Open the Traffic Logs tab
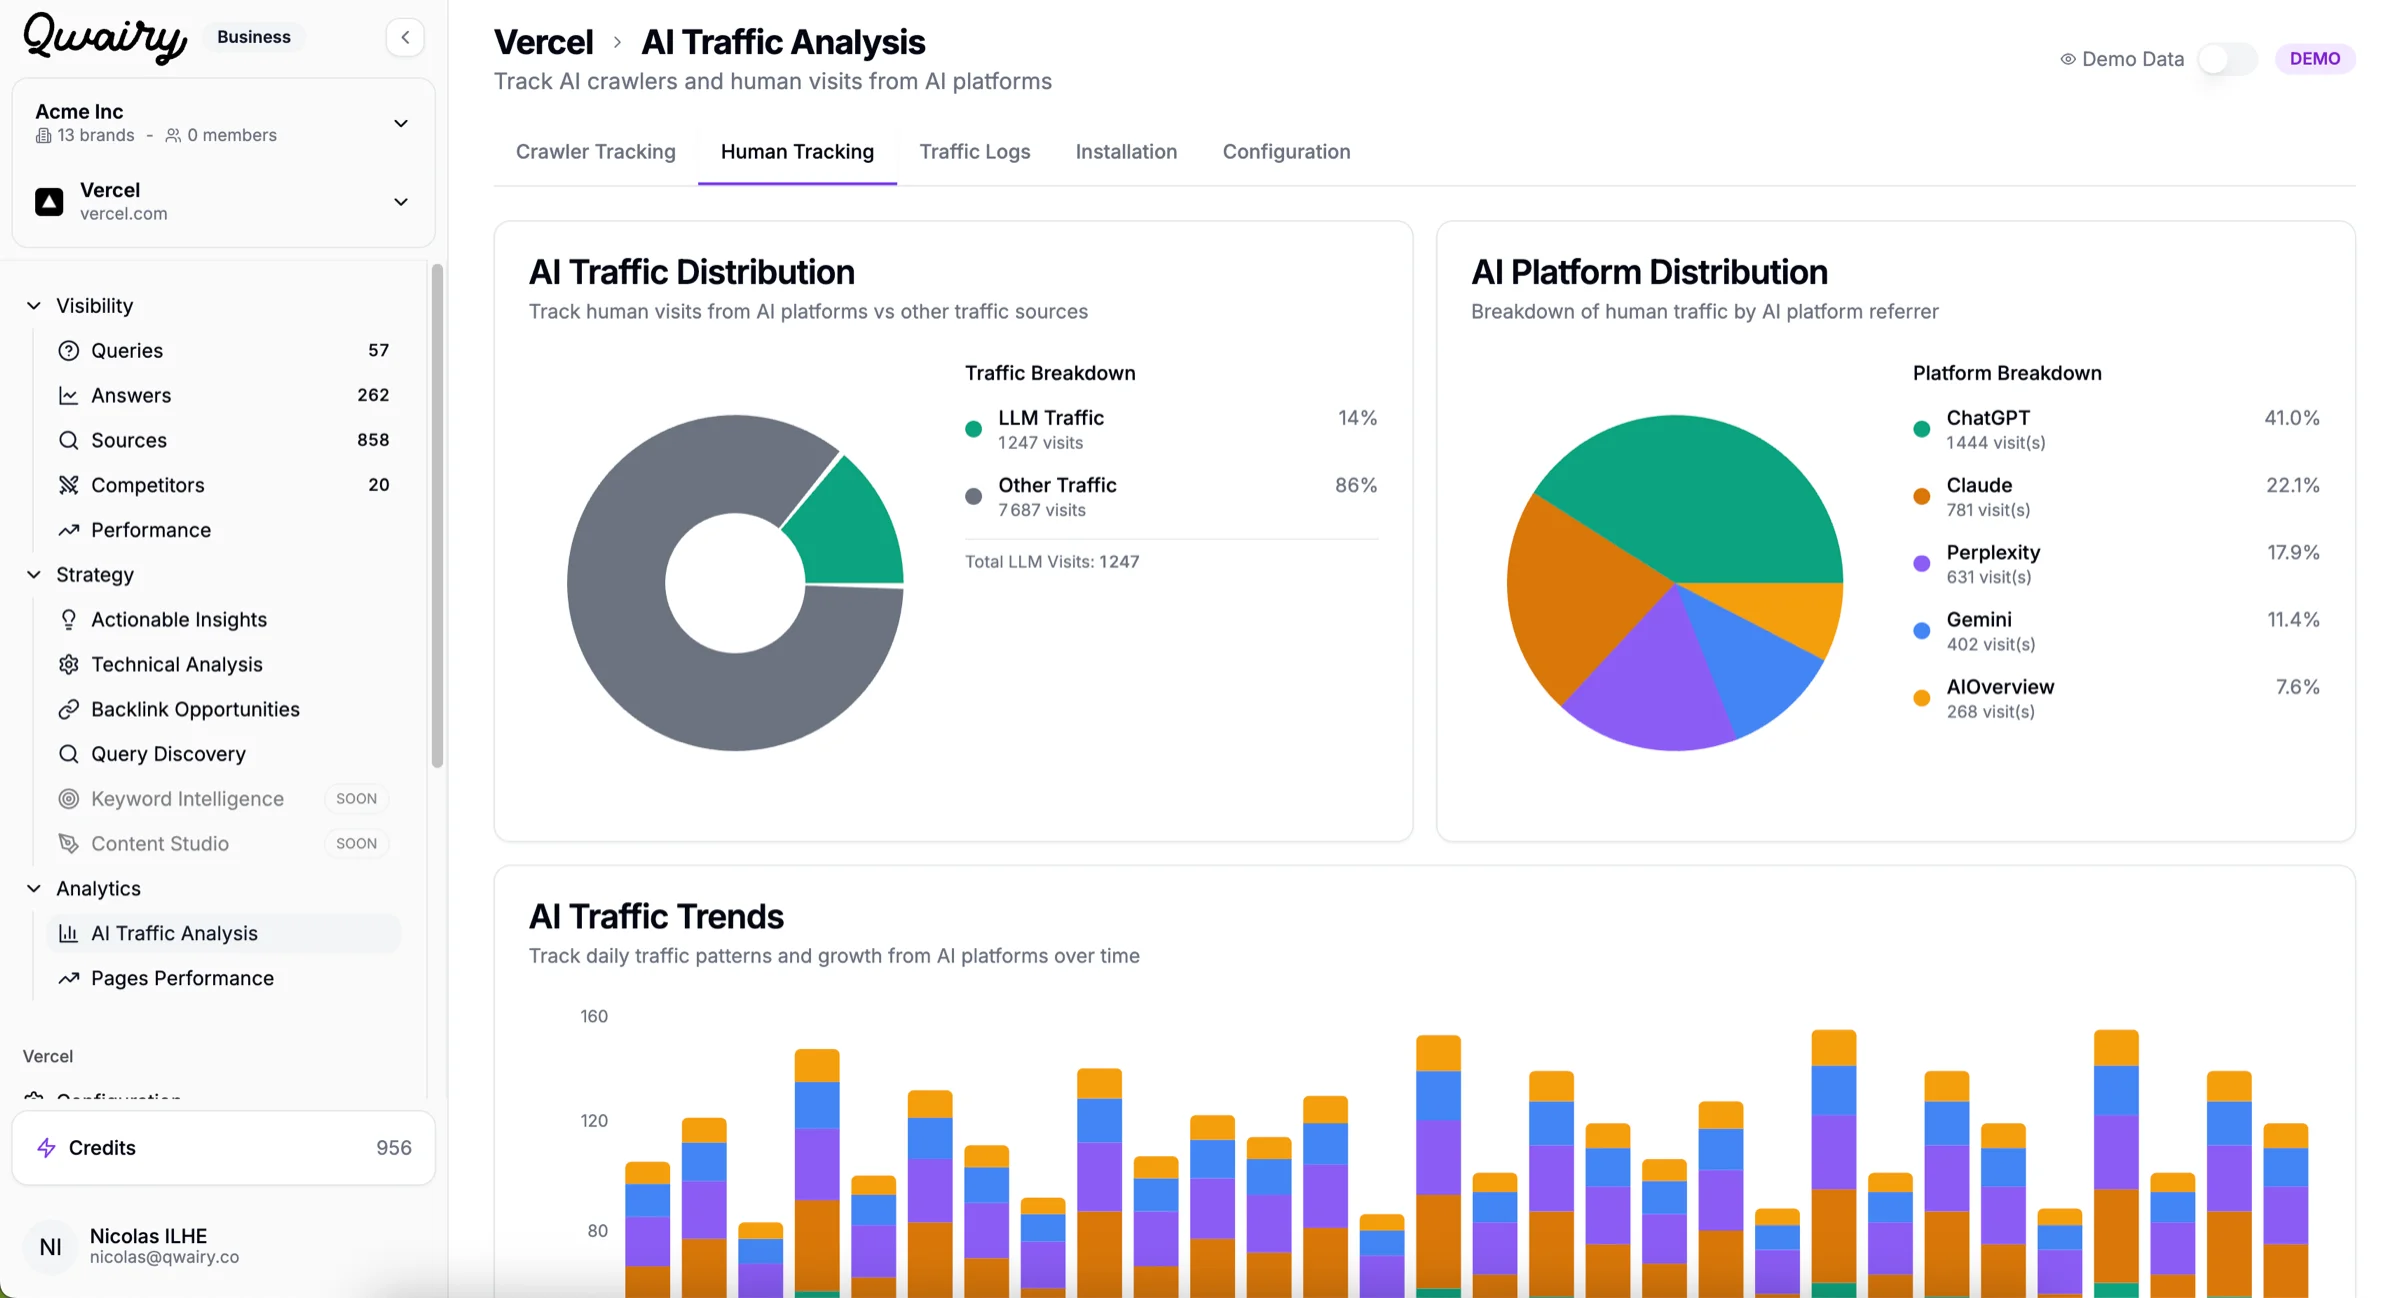The height and width of the screenshot is (1298, 2400). [975, 151]
